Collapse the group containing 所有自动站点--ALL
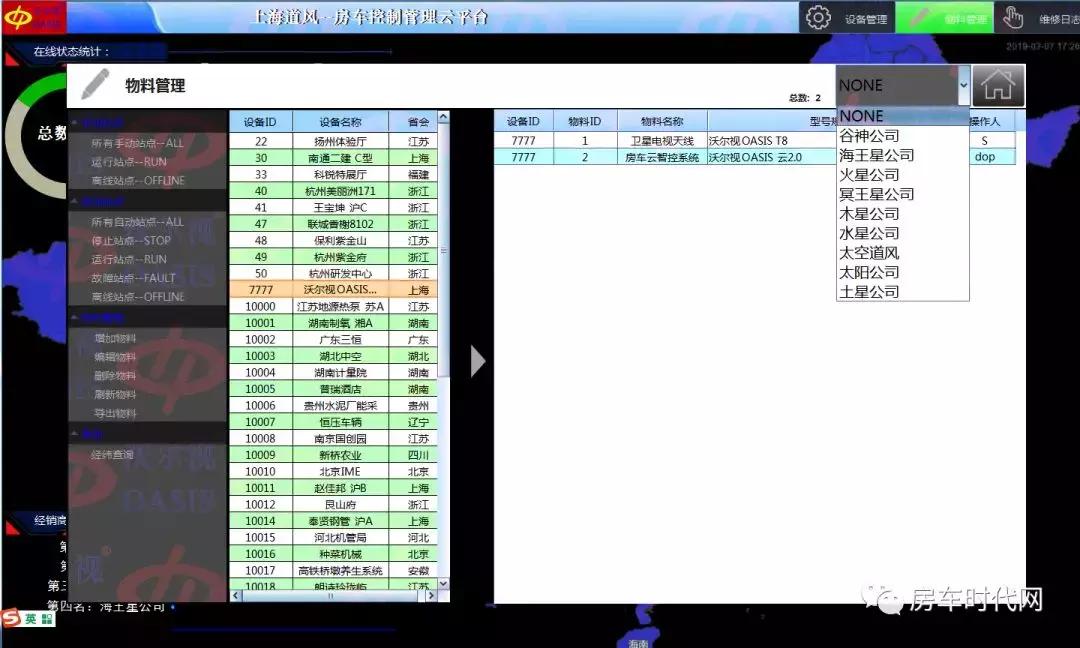Viewport: 1080px width, 648px height. tap(74, 201)
